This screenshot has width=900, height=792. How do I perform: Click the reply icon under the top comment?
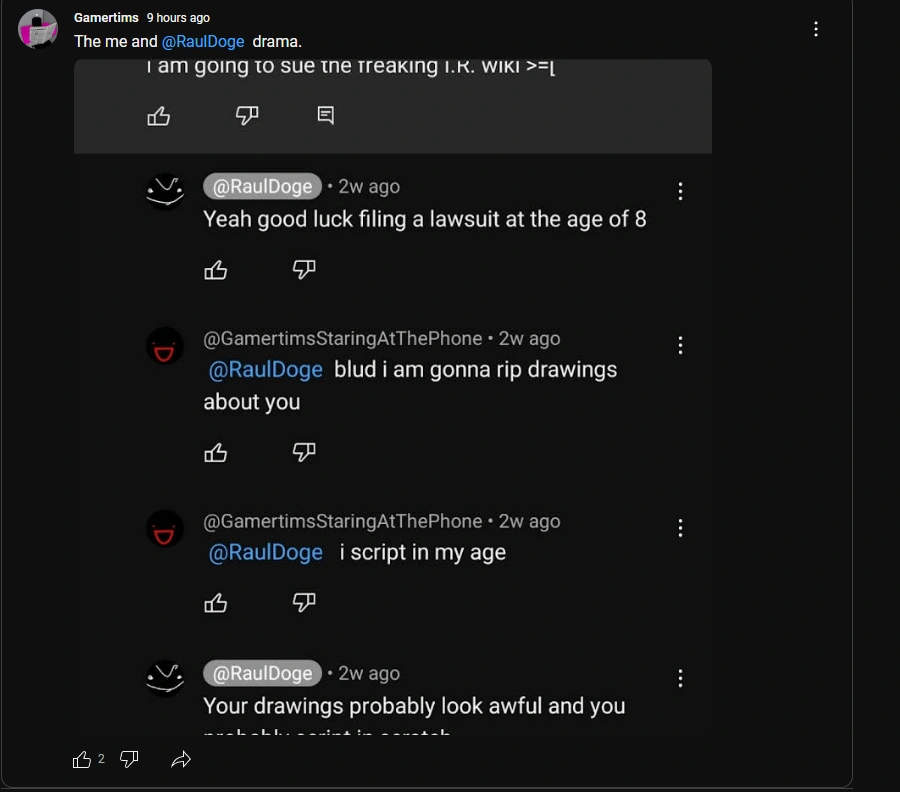[325, 115]
